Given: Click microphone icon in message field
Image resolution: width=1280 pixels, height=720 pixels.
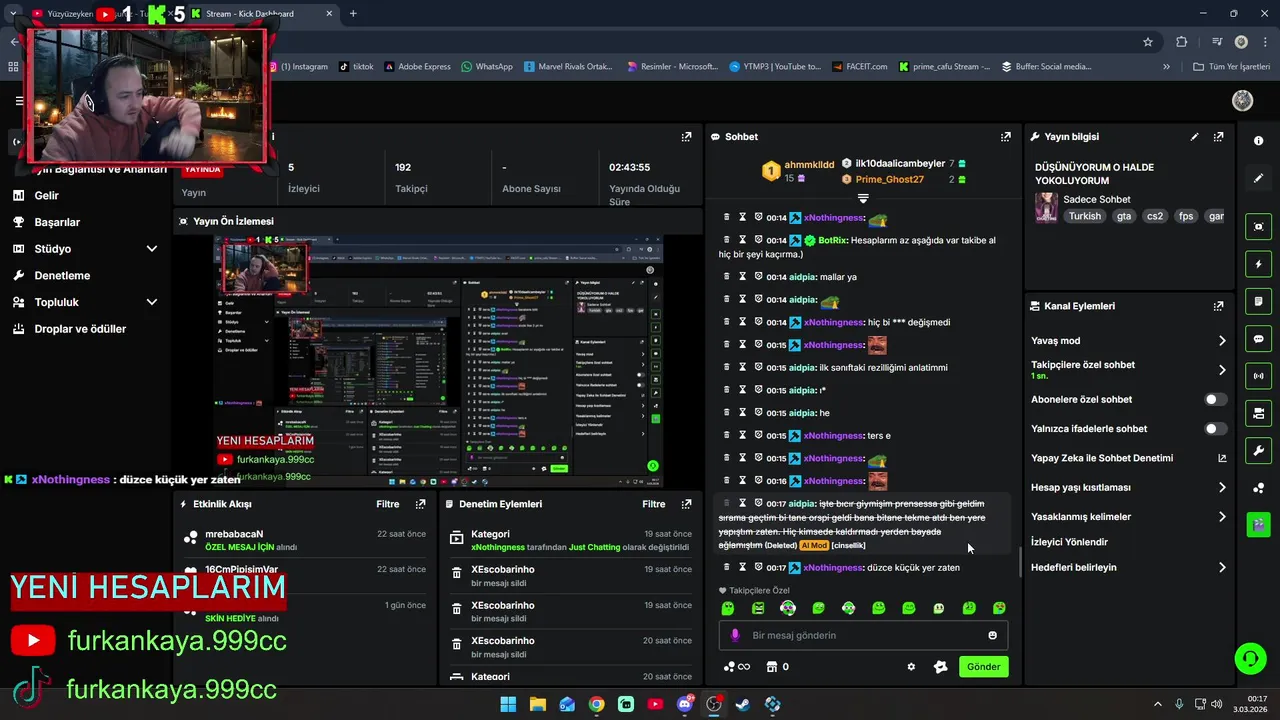Looking at the screenshot, I should pyautogui.click(x=735, y=635).
